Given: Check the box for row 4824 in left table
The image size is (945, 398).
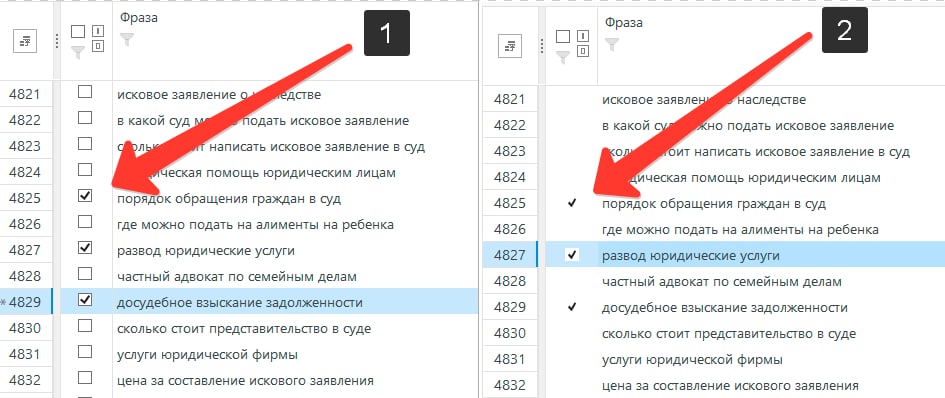Looking at the screenshot, I should pyautogui.click(x=85, y=169).
